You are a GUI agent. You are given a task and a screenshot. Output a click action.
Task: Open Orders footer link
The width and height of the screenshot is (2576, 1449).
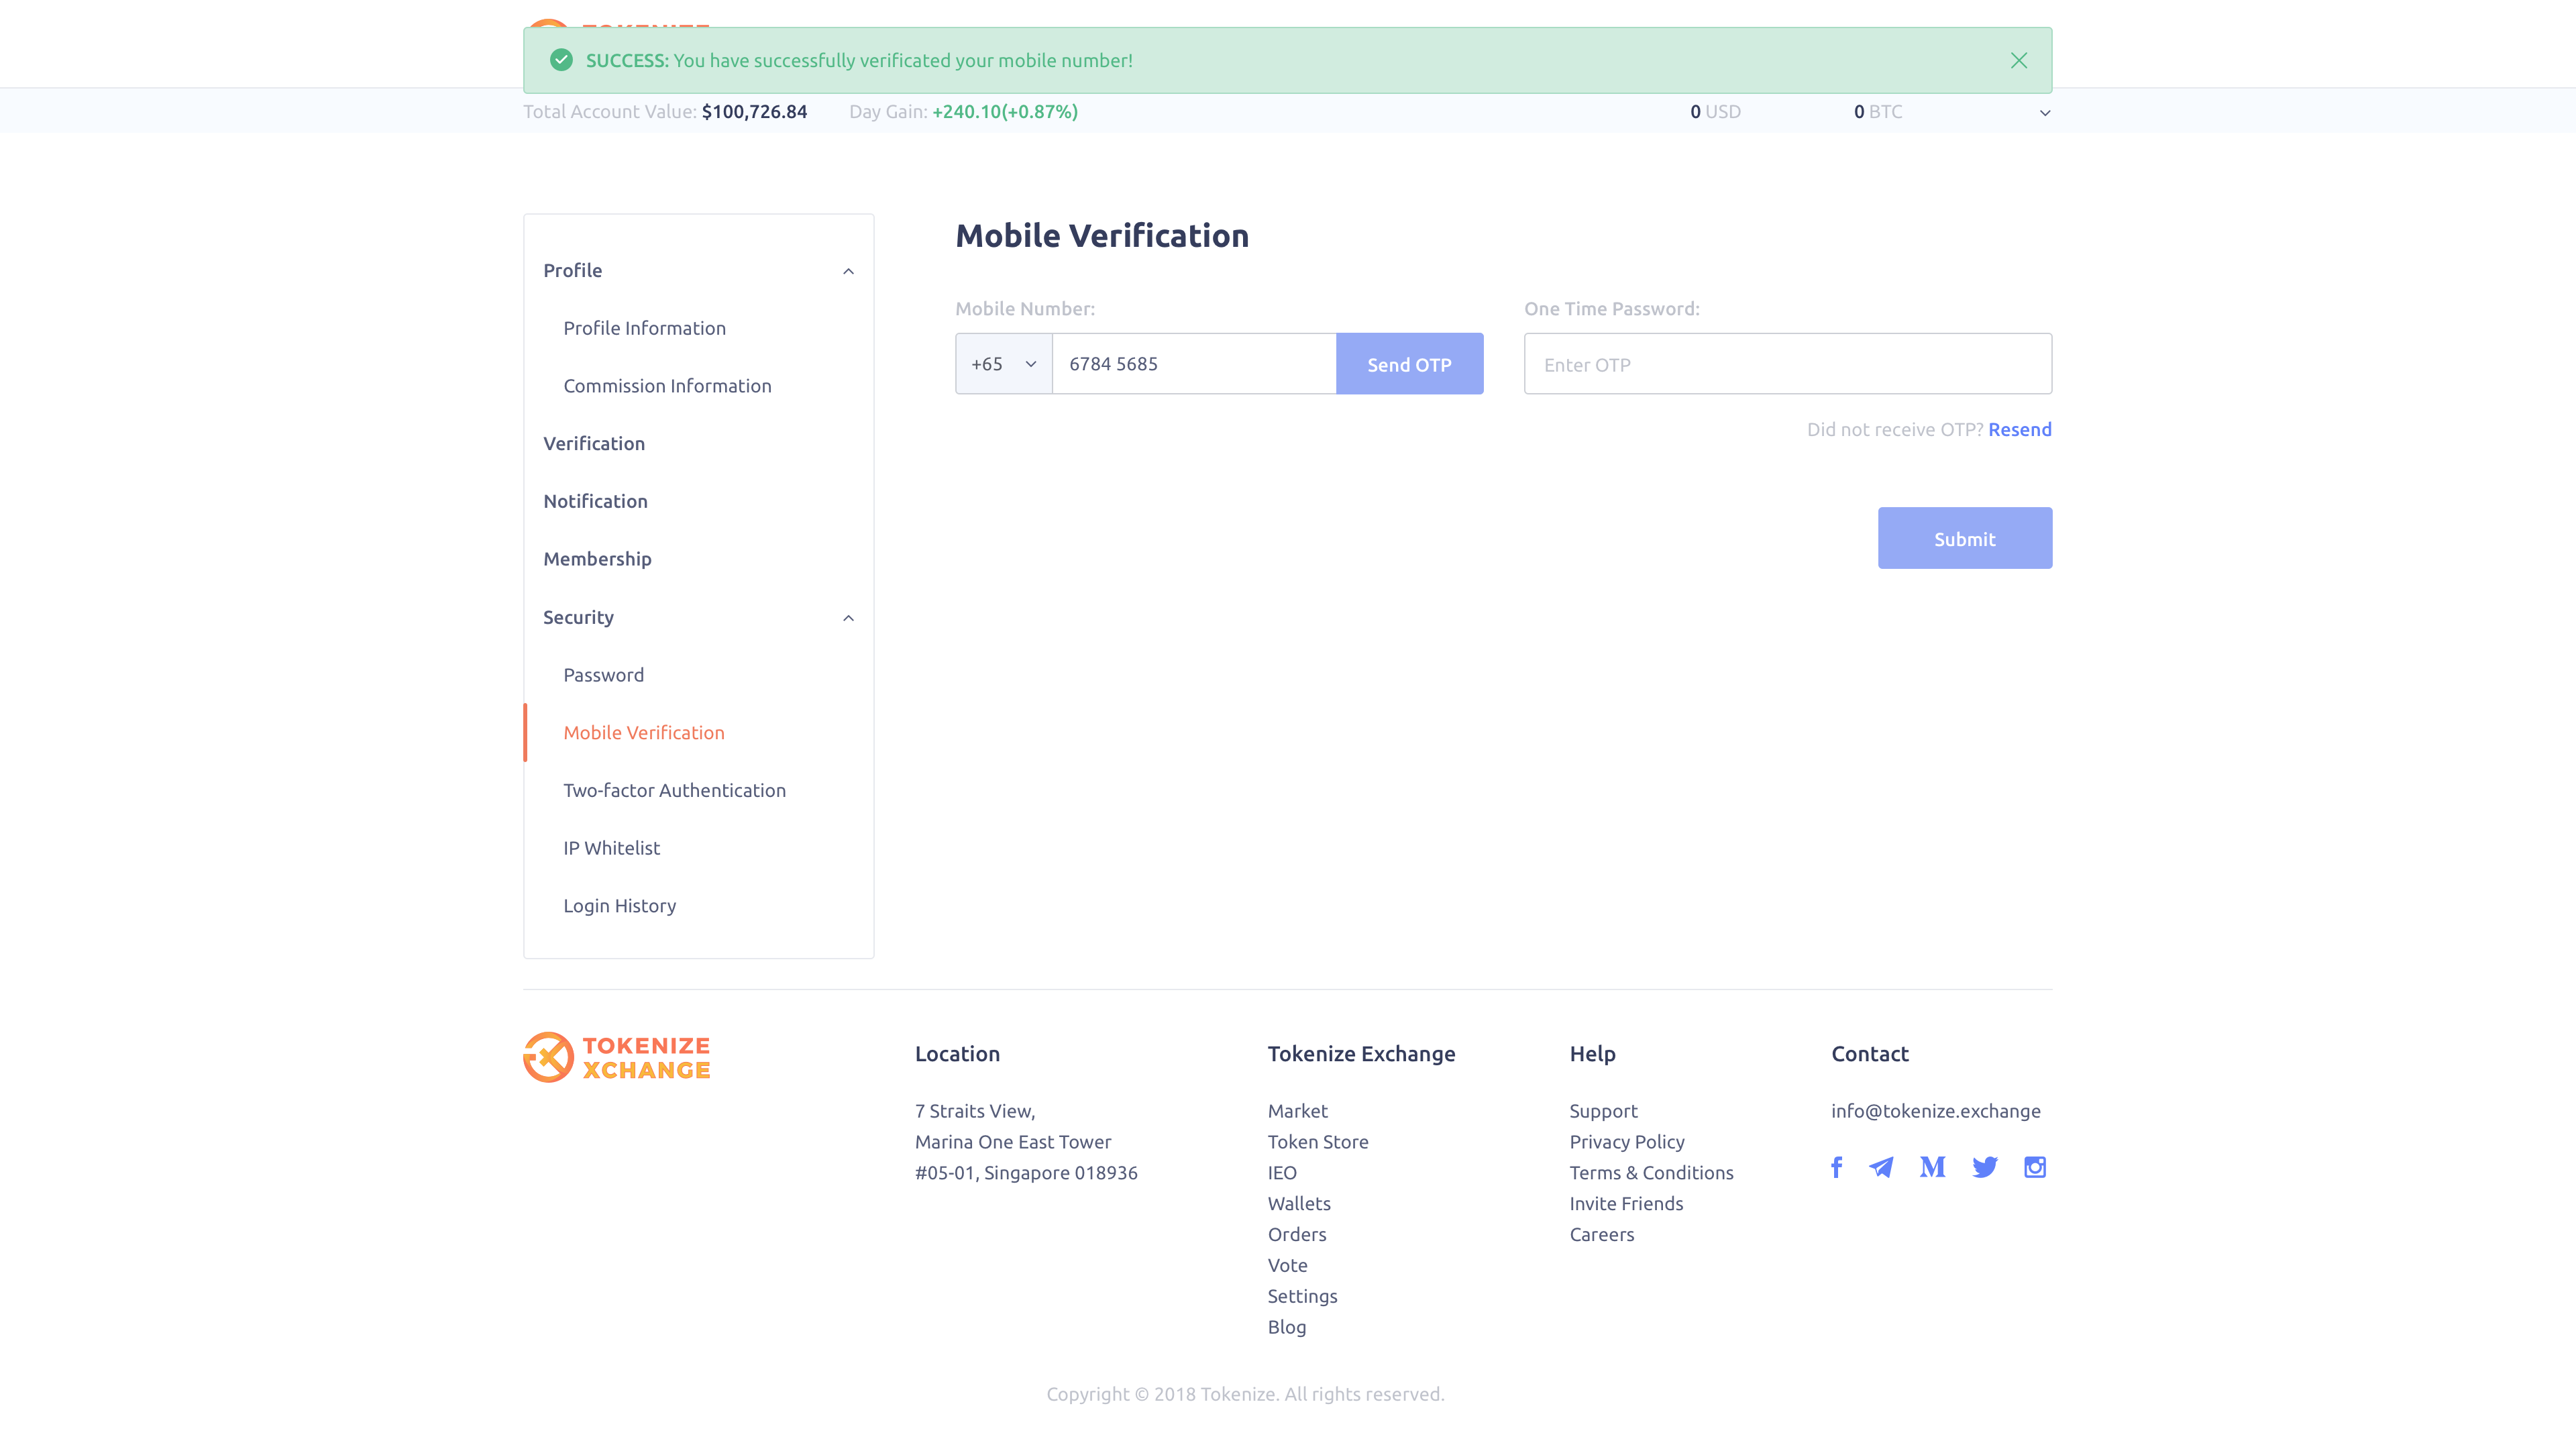[x=1296, y=1235]
